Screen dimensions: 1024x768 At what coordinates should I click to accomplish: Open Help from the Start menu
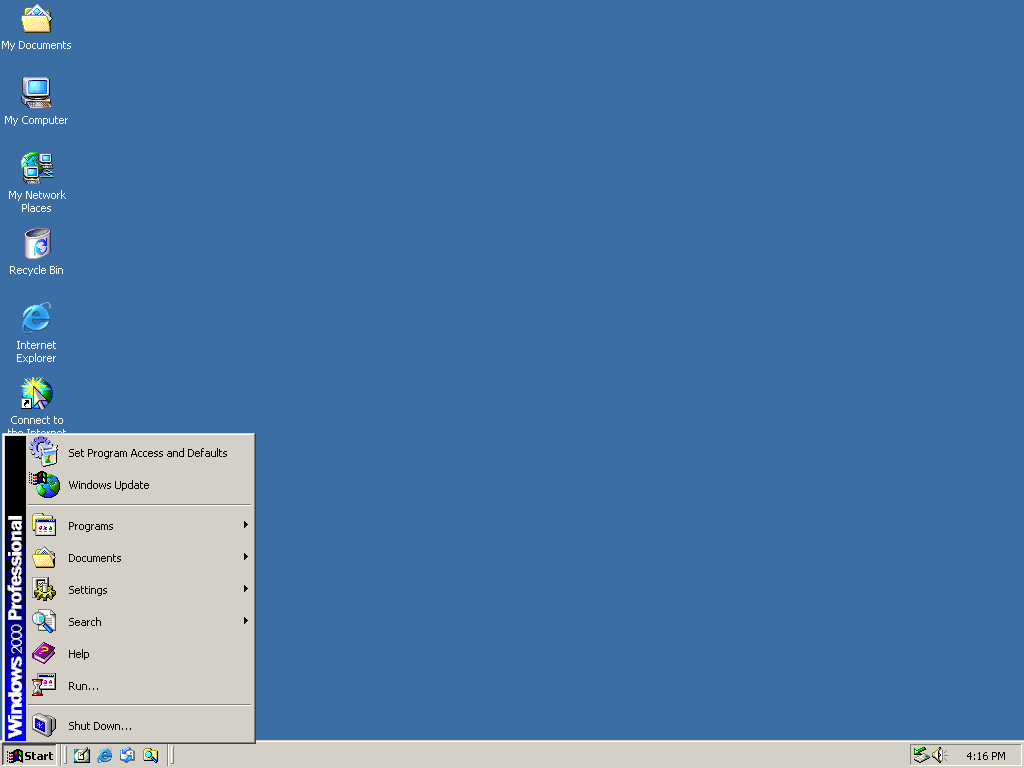point(140,654)
